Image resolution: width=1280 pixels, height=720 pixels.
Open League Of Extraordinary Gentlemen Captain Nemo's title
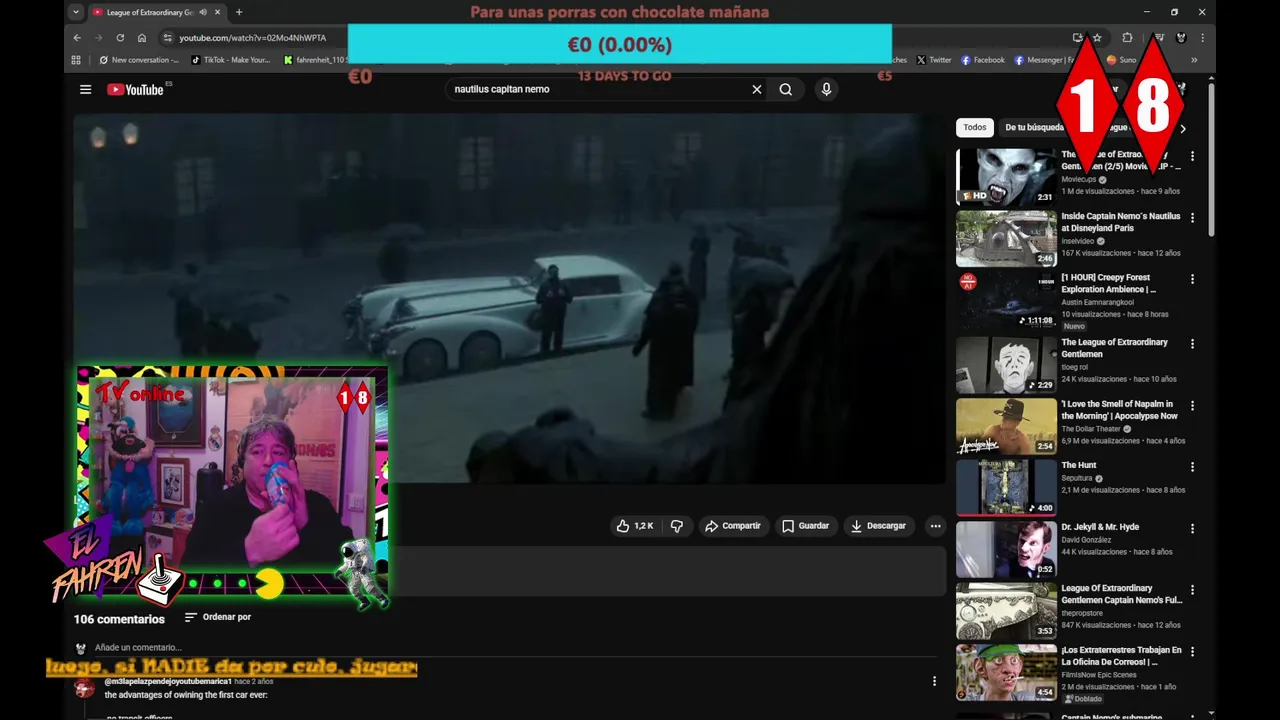[1121, 594]
